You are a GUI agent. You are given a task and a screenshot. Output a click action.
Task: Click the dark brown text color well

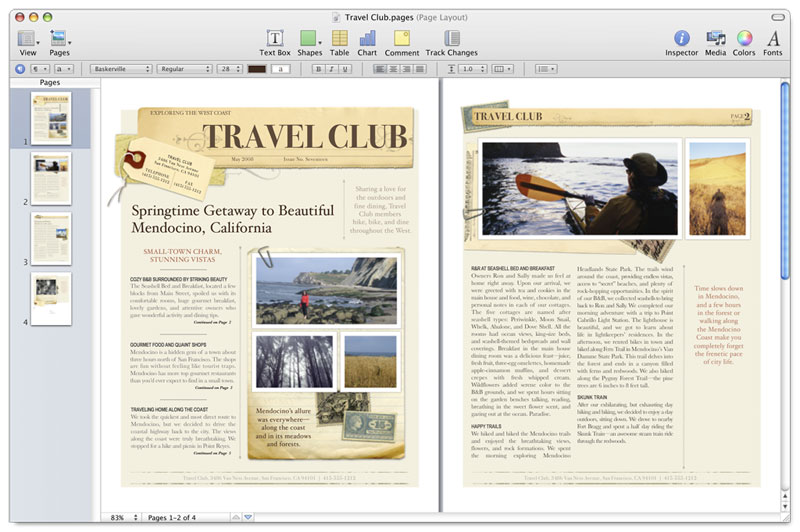257,69
